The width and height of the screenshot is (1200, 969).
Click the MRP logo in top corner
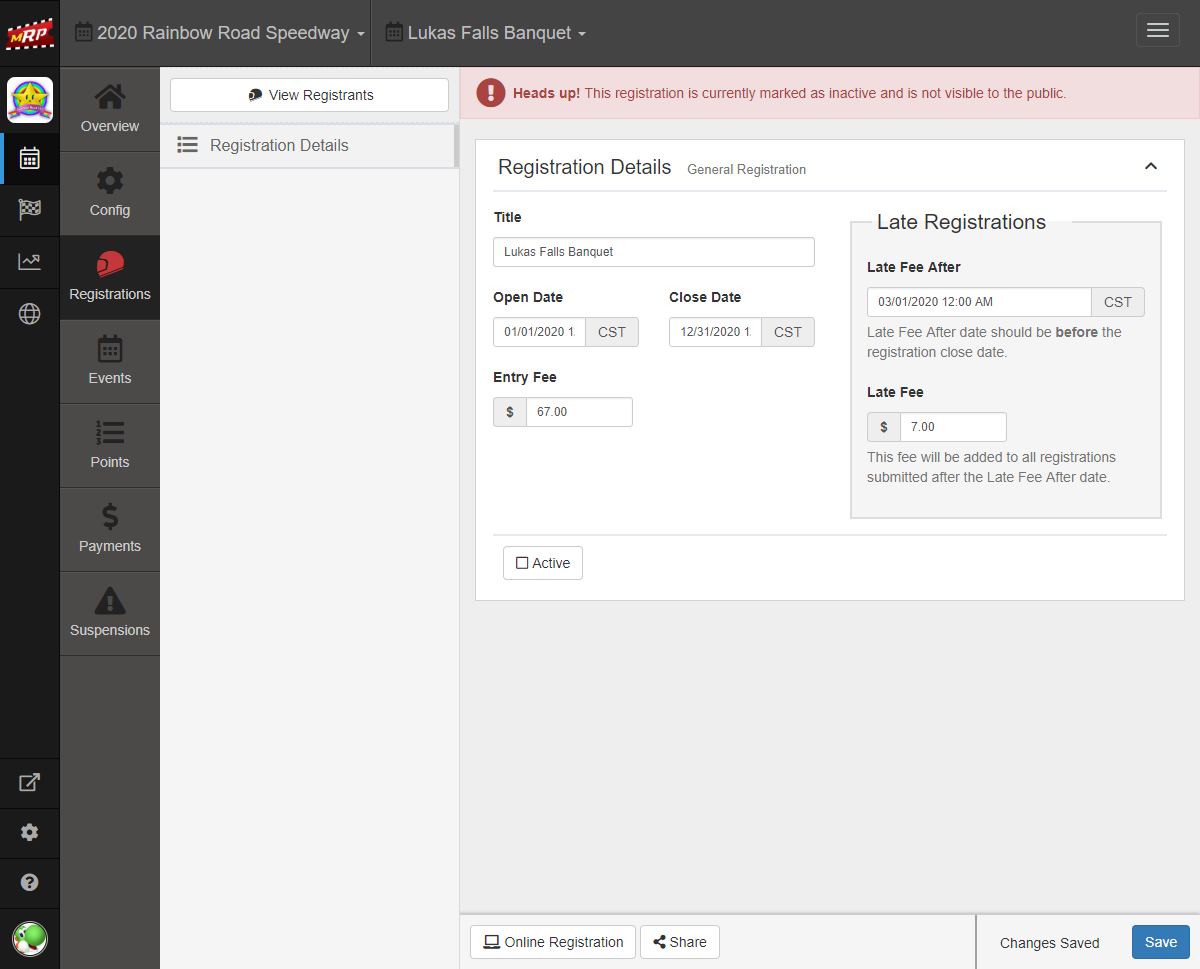point(29,33)
